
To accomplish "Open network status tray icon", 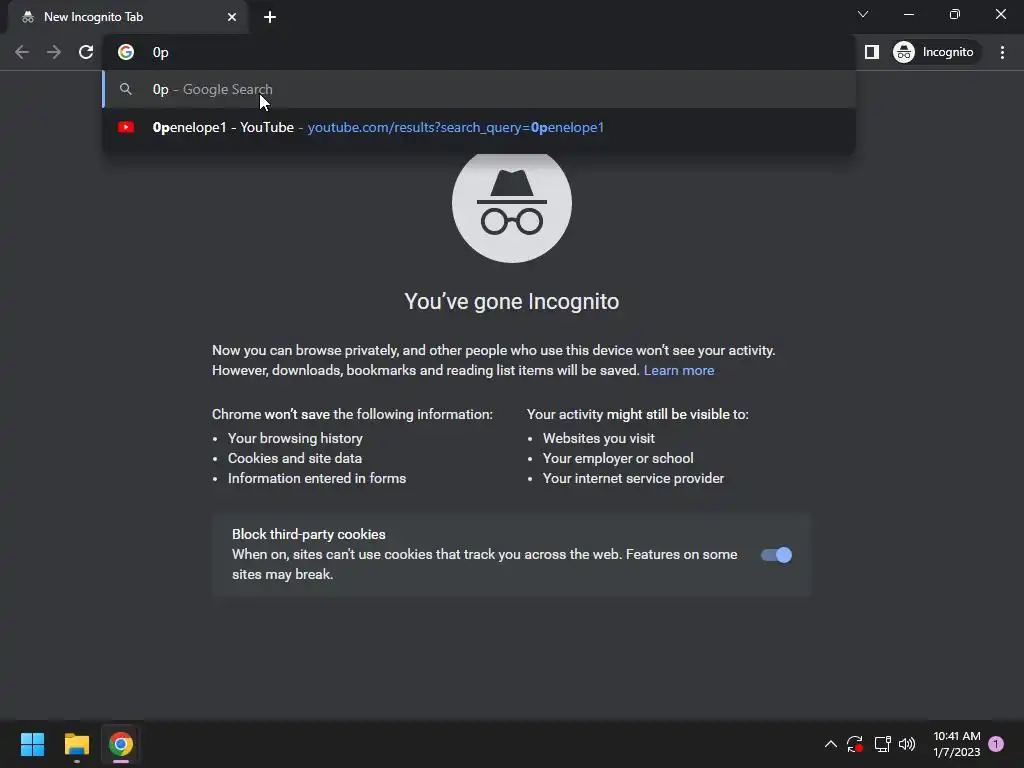I will 882,744.
